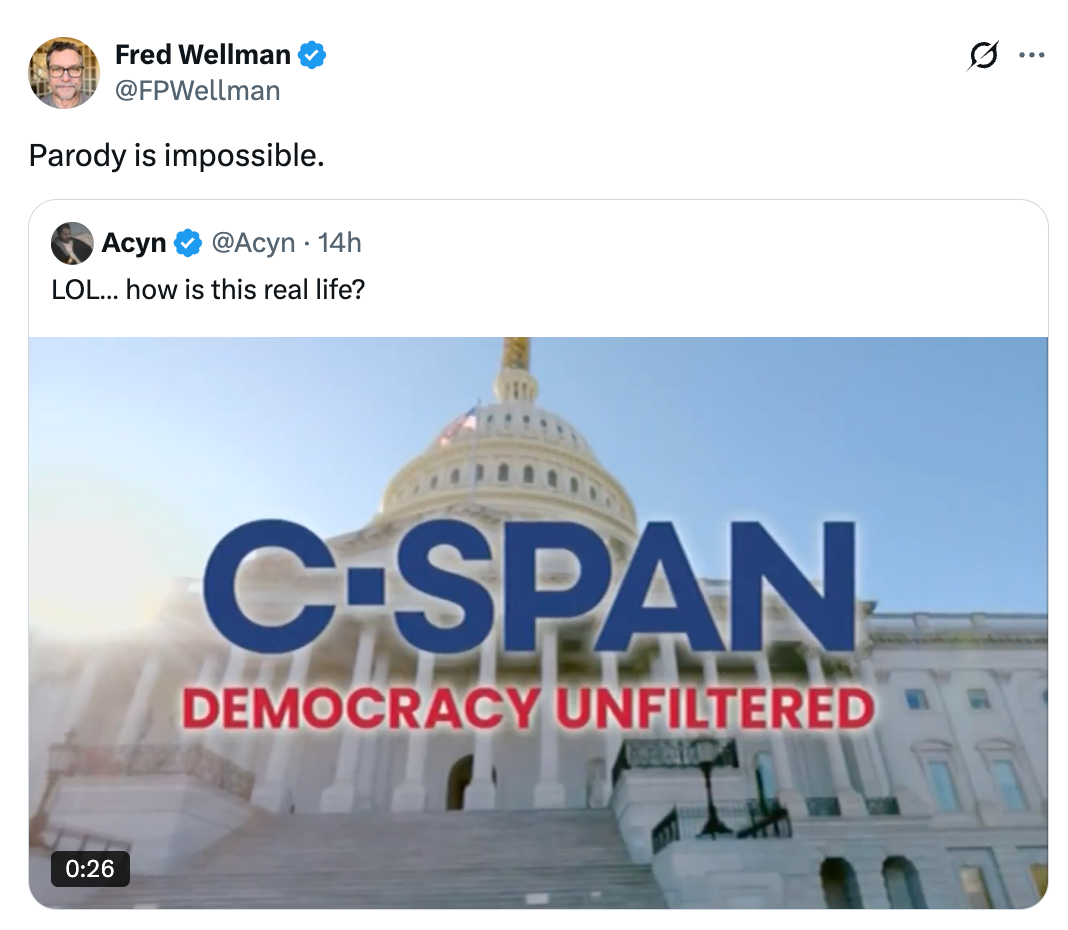Open the Acyn display name in quoted tweet
1068x930 pixels.
coord(134,243)
